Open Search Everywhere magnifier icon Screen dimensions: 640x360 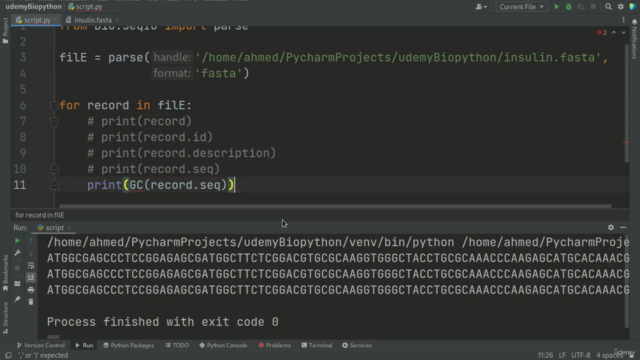608,7
